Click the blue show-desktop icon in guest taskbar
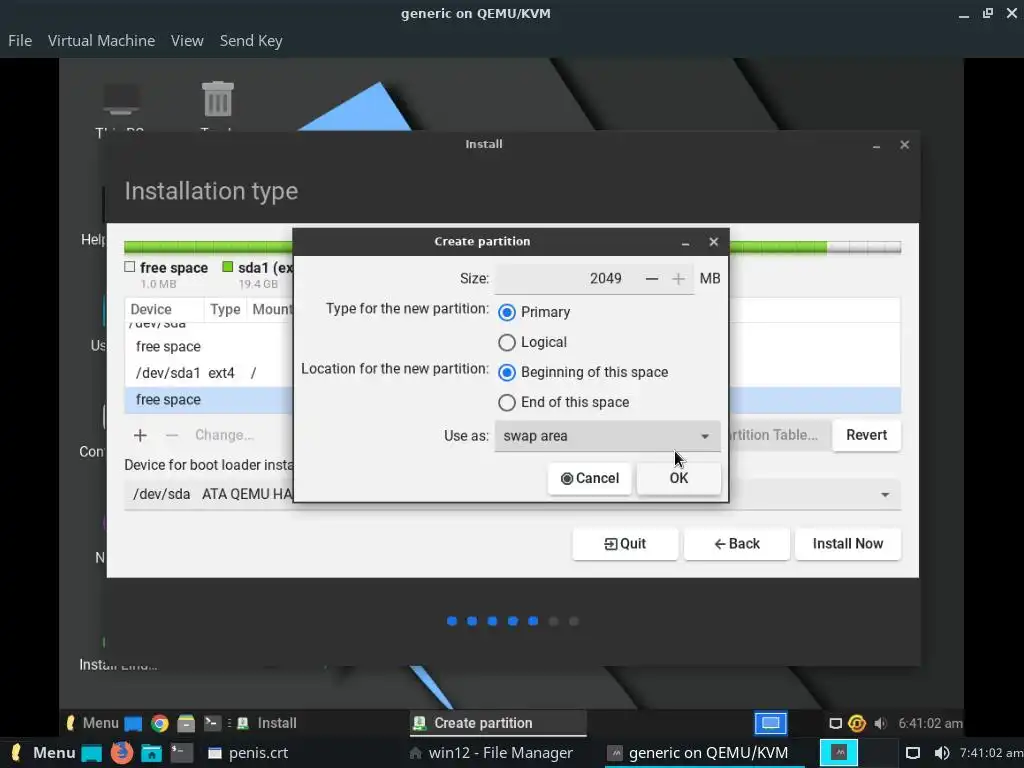The width and height of the screenshot is (1024, 768). click(133, 724)
